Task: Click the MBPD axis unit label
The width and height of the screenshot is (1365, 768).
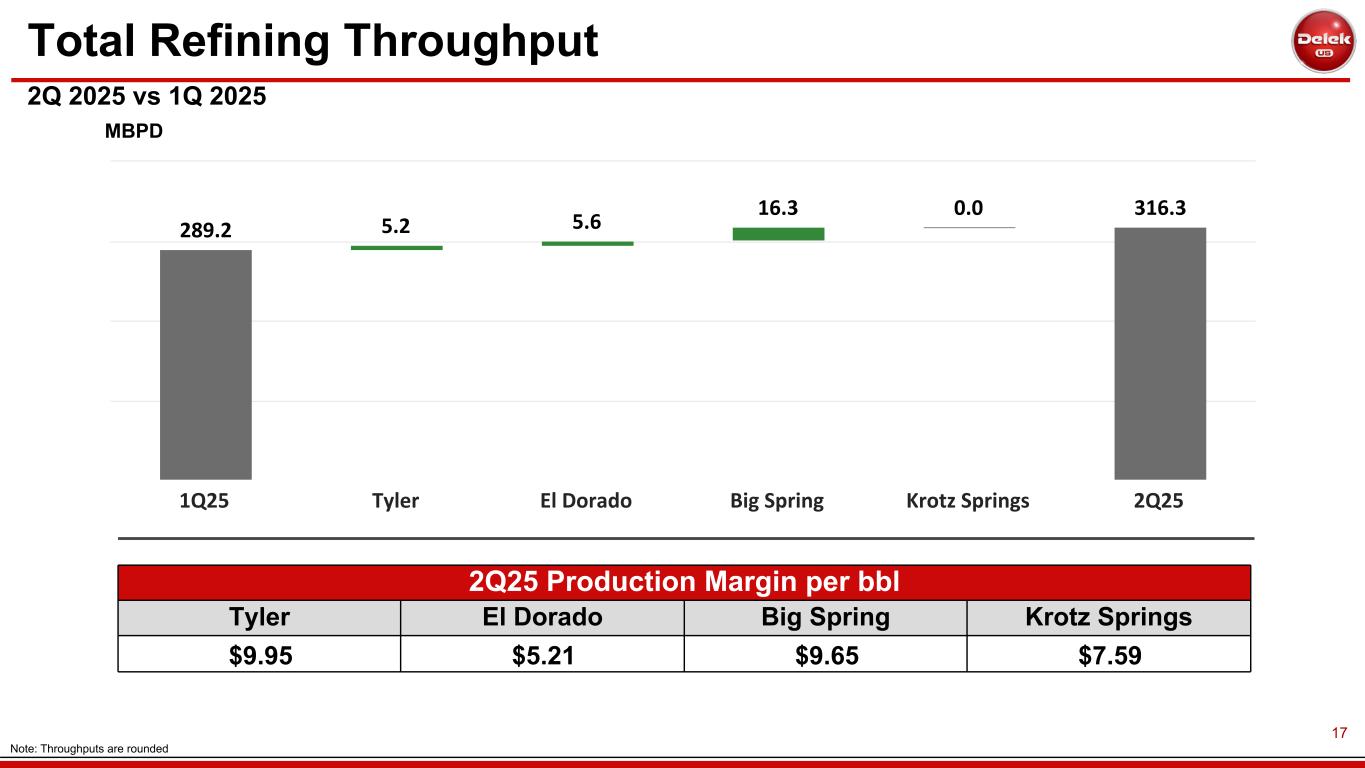Action: pyautogui.click(x=135, y=131)
